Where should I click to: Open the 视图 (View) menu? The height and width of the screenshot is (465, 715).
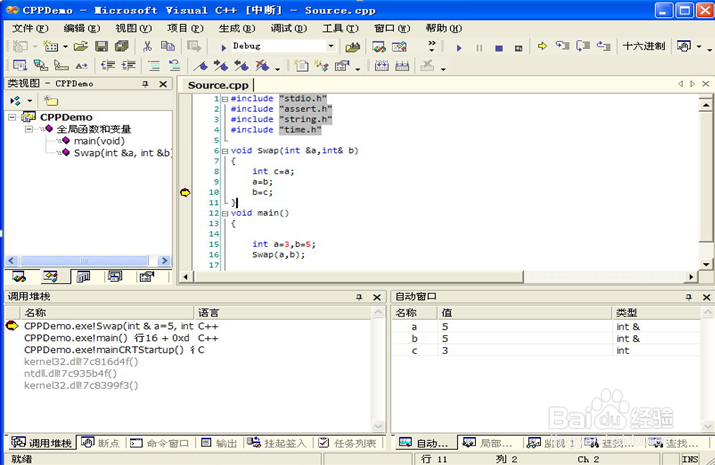[x=133, y=28]
